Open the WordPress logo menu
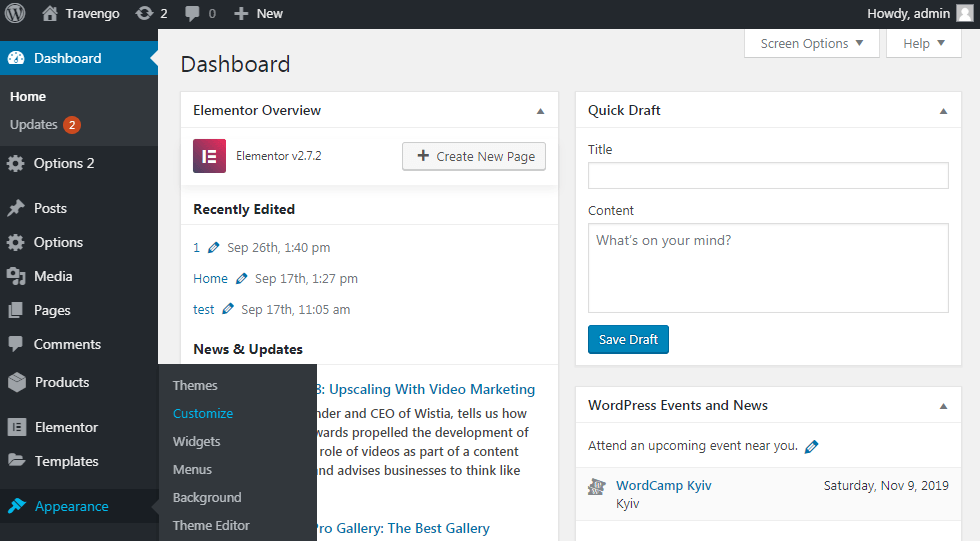Image resolution: width=980 pixels, height=541 pixels. (x=15, y=13)
